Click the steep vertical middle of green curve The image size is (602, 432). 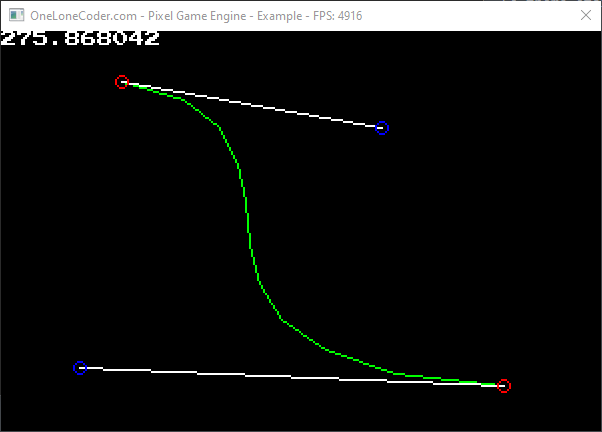tap(248, 225)
